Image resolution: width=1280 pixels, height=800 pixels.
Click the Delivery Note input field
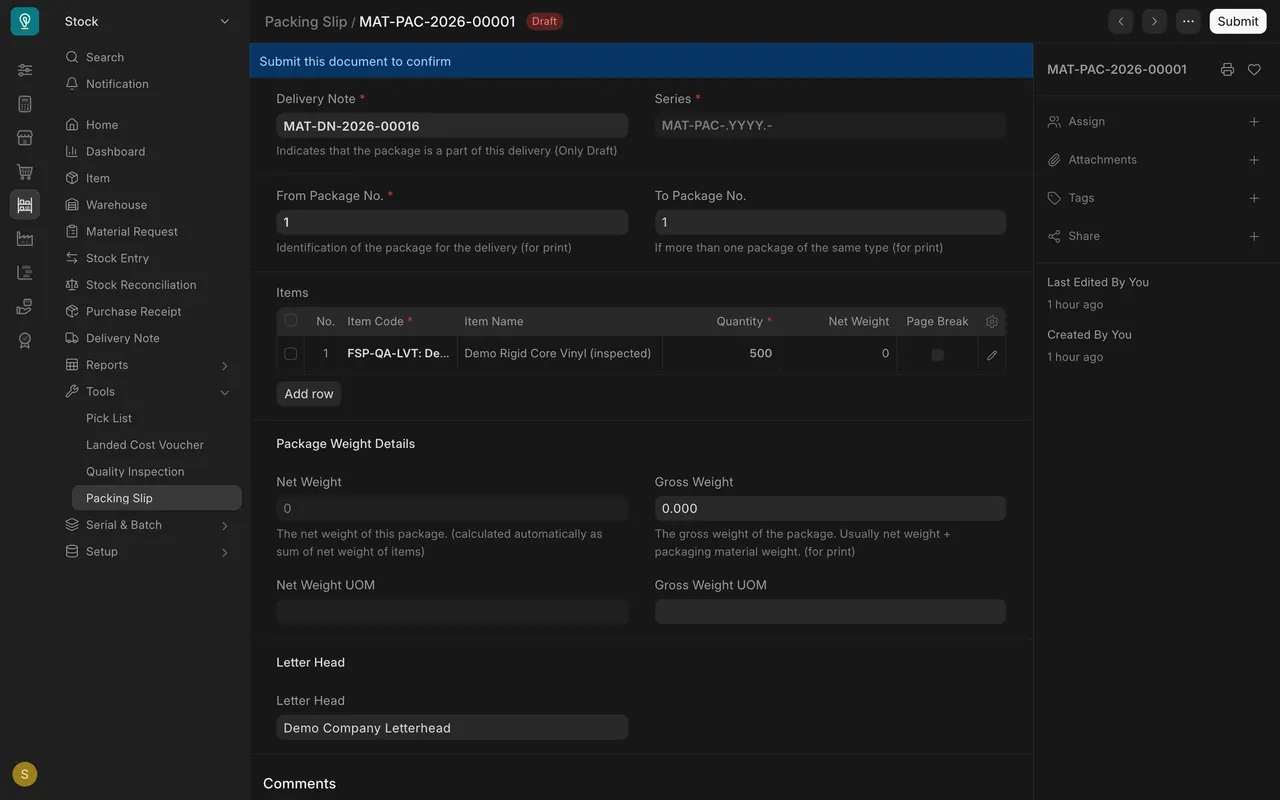[452, 126]
